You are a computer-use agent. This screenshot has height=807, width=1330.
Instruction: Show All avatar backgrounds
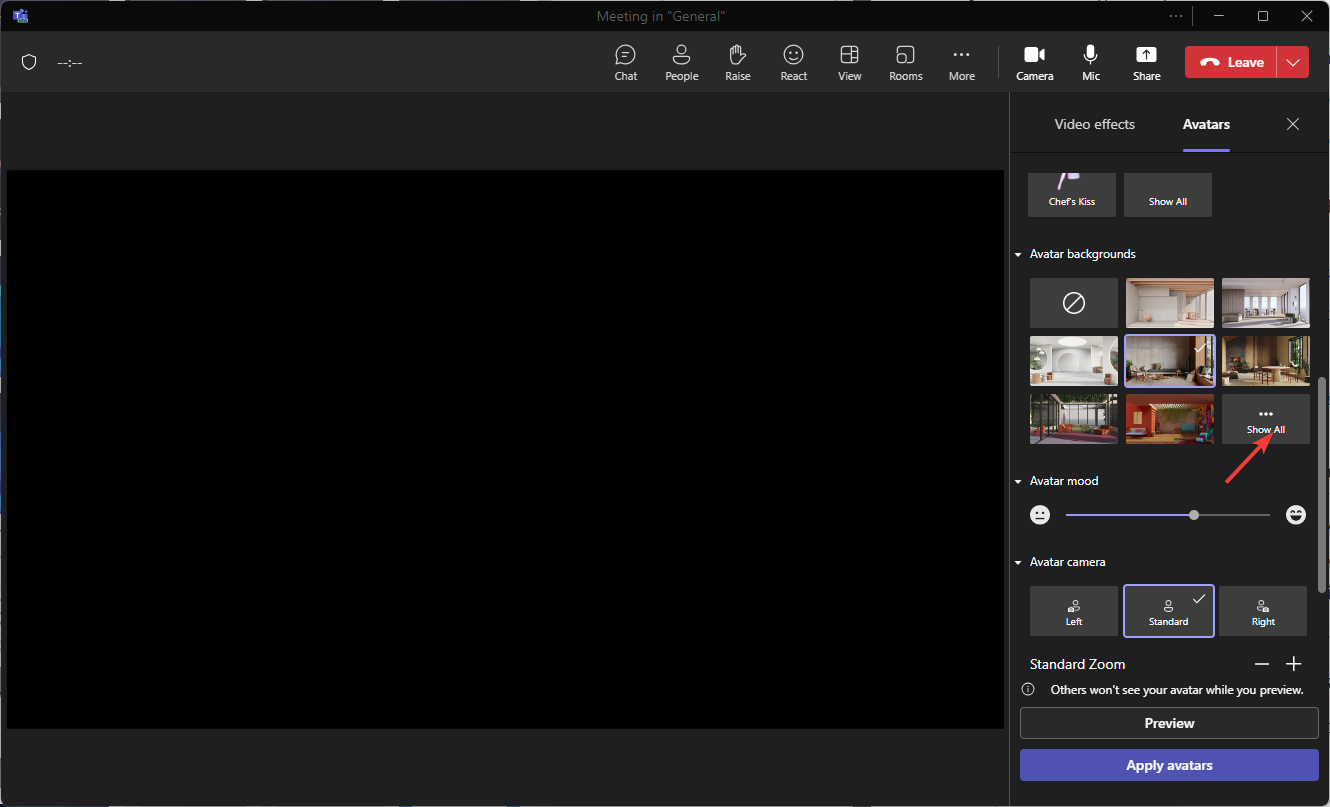1266,419
